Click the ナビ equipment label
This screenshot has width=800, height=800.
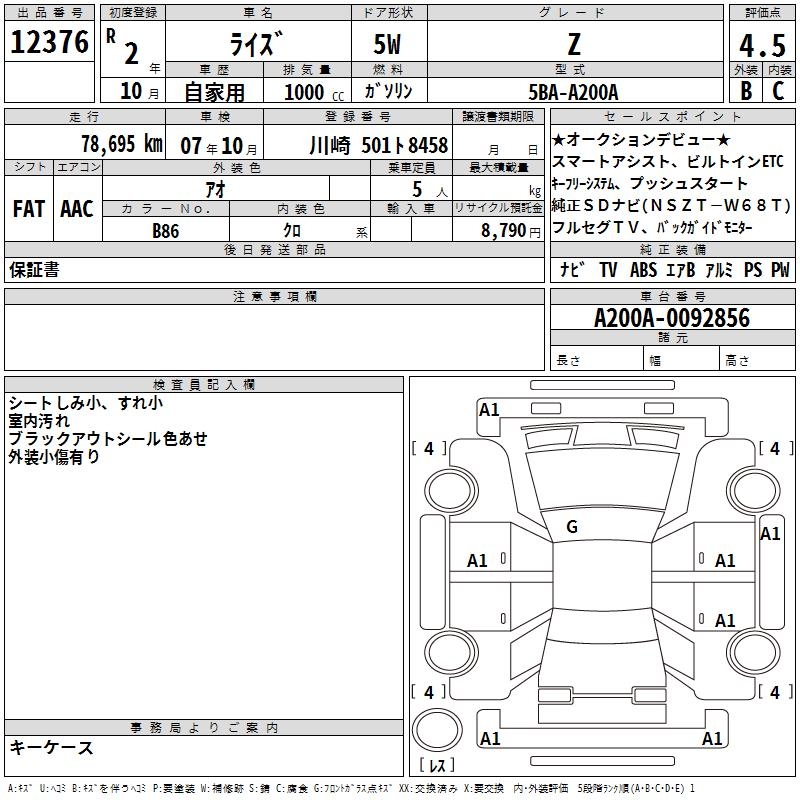pyautogui.click(x=572, y=269)
